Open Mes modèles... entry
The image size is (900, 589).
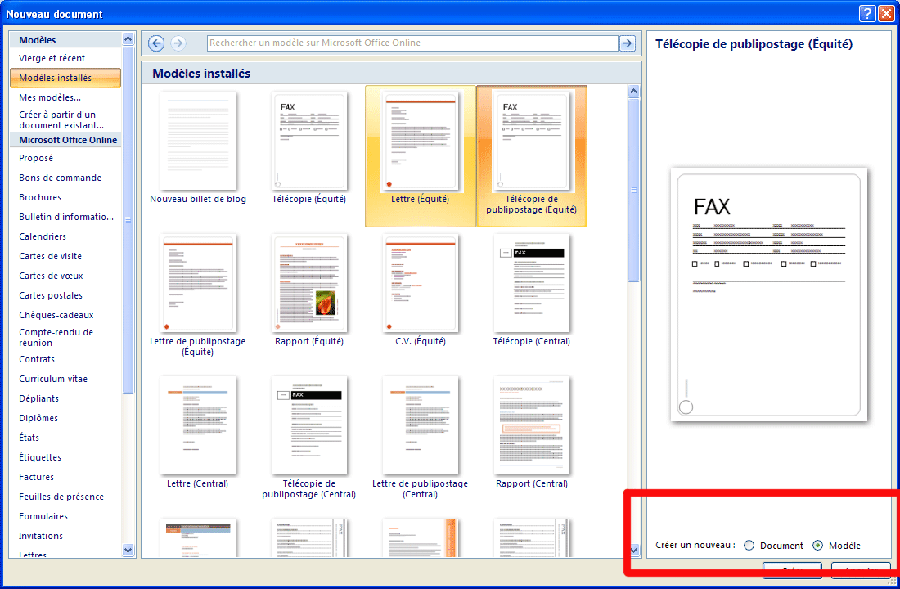[x=50, y=98]
